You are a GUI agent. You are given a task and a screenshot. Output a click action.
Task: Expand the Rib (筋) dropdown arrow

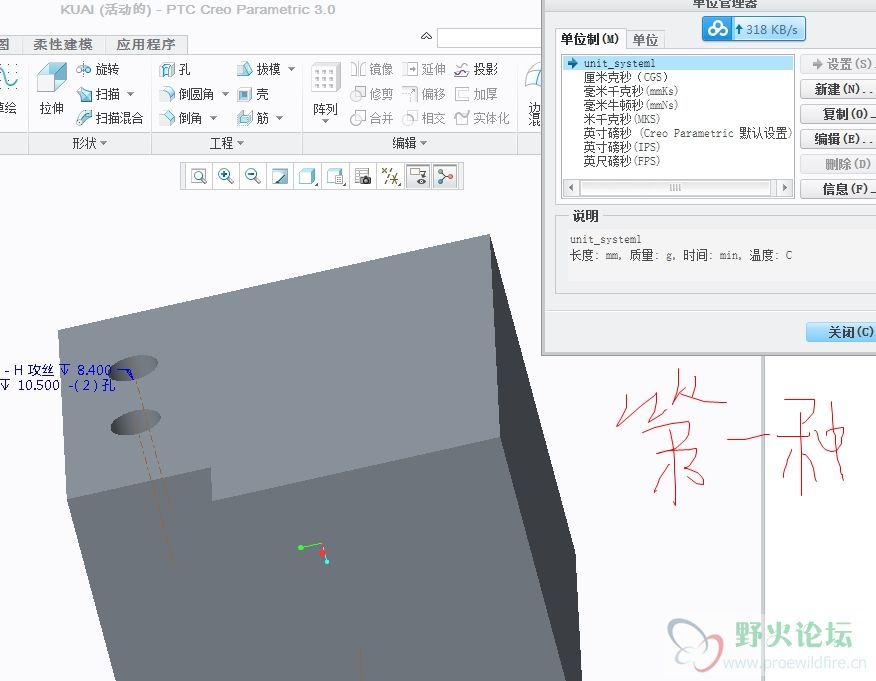point(279,118)
